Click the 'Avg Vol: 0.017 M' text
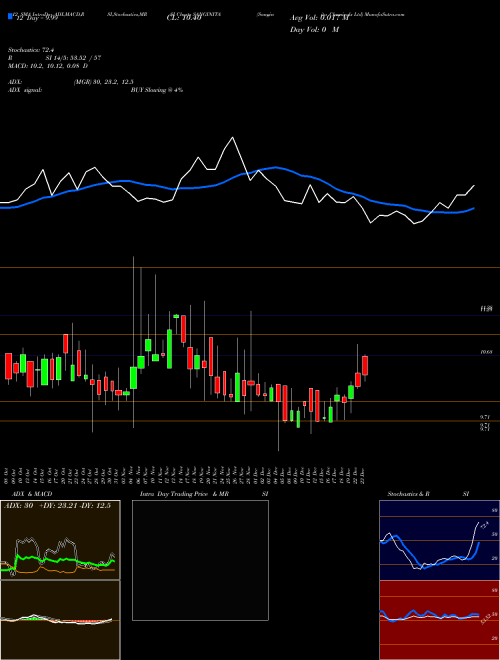This screenshot has height=660, width=500. pos(319,18)
